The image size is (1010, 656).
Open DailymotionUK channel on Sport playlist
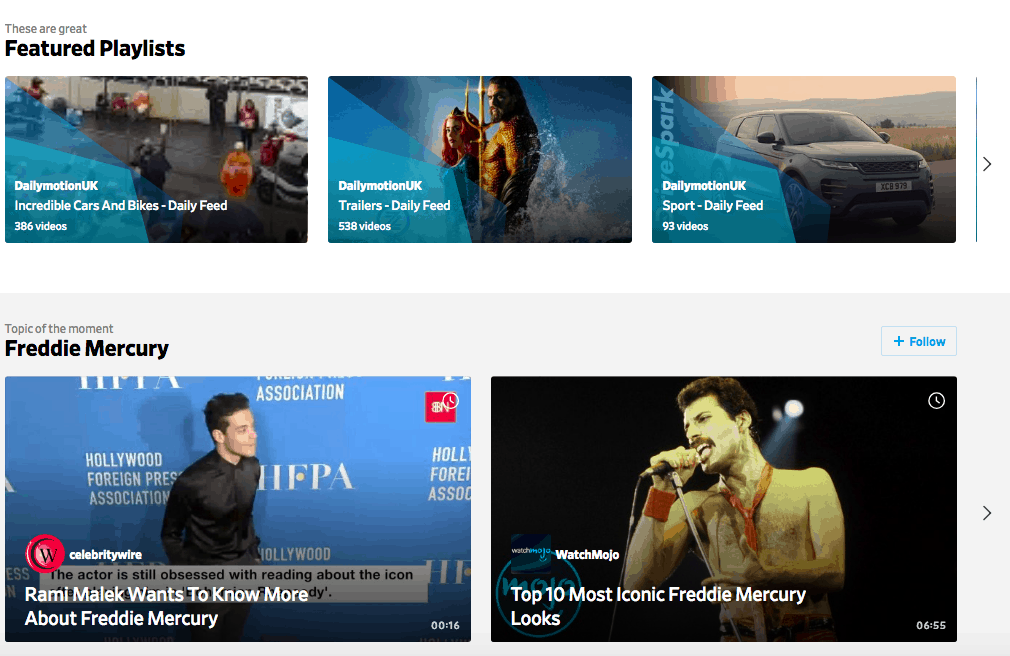[x=704, y=186]
